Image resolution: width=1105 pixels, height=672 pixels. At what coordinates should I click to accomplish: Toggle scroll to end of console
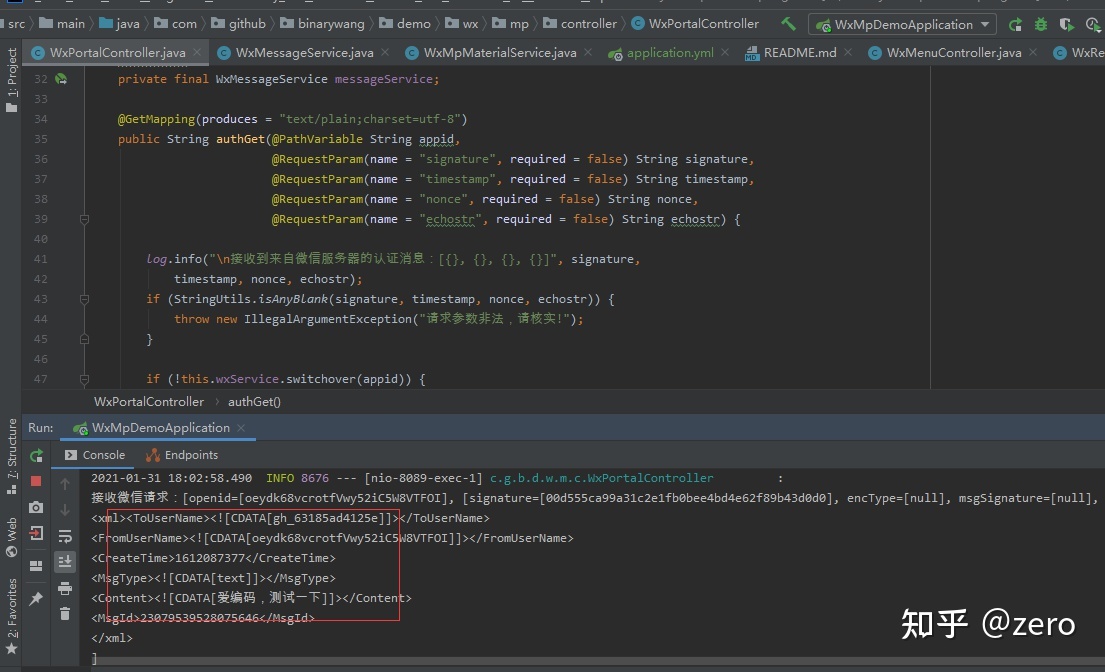[x=65, y=561]
